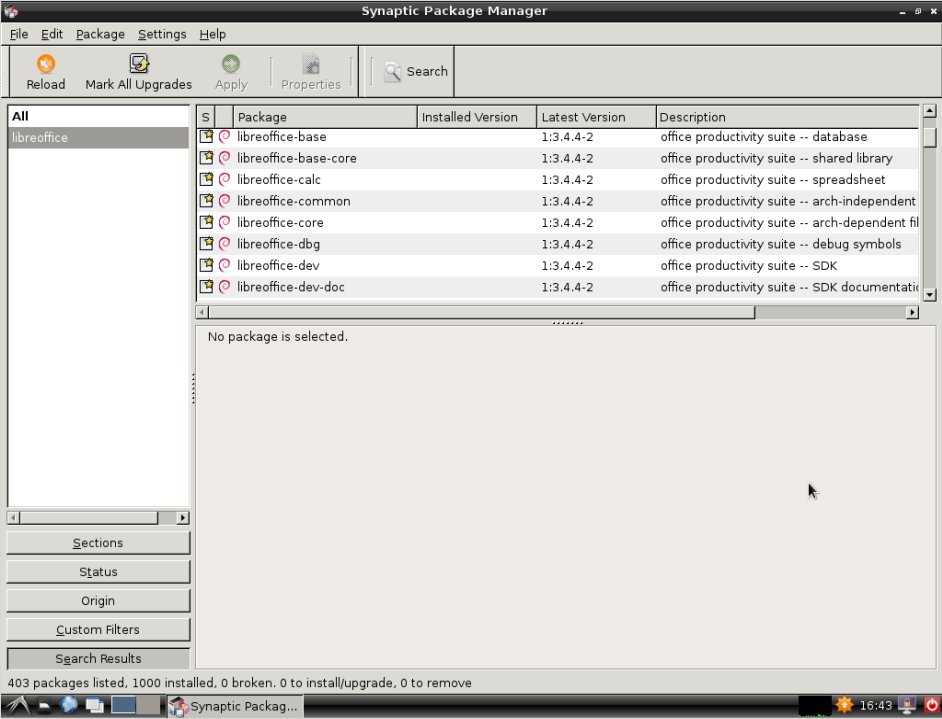
Task: Click the status box for libreoffice-base
Action: click(x=206, y=136)
